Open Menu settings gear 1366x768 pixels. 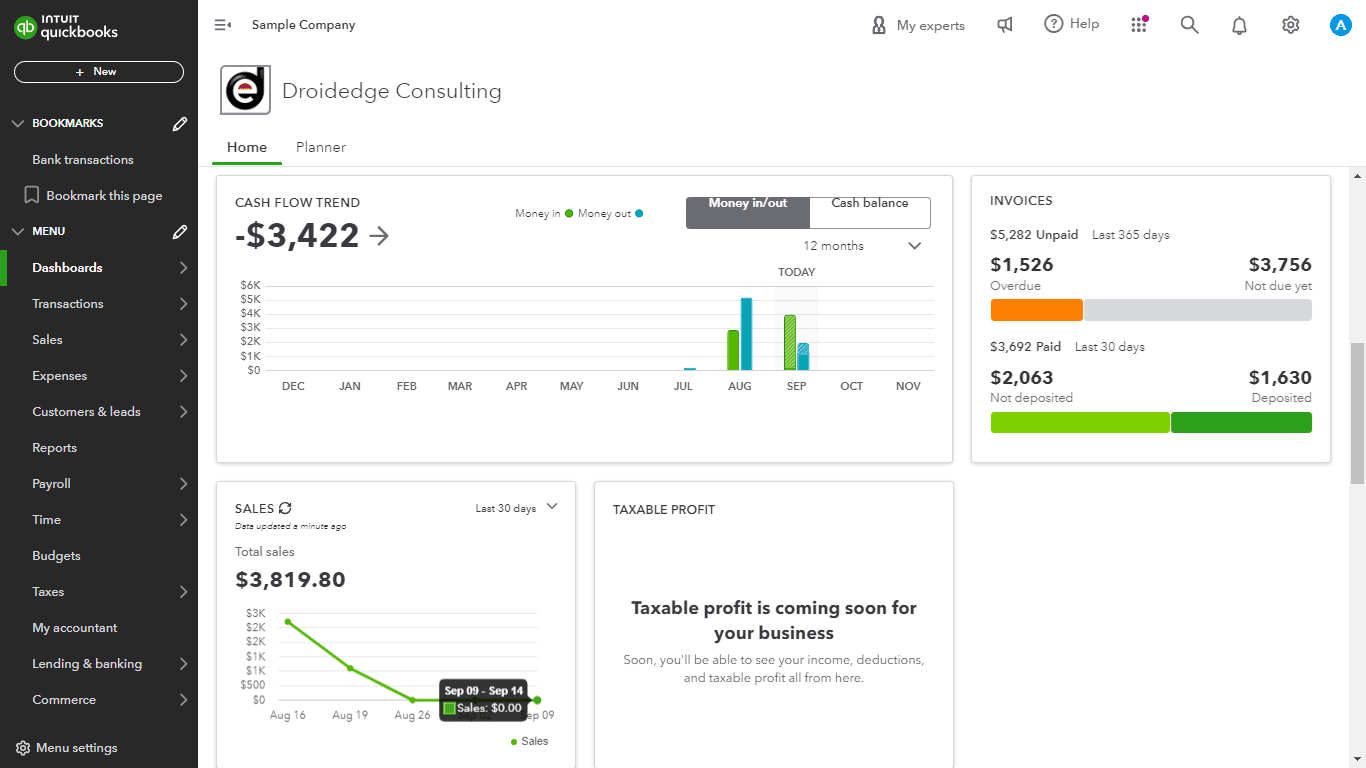click(x=23, y=748)
